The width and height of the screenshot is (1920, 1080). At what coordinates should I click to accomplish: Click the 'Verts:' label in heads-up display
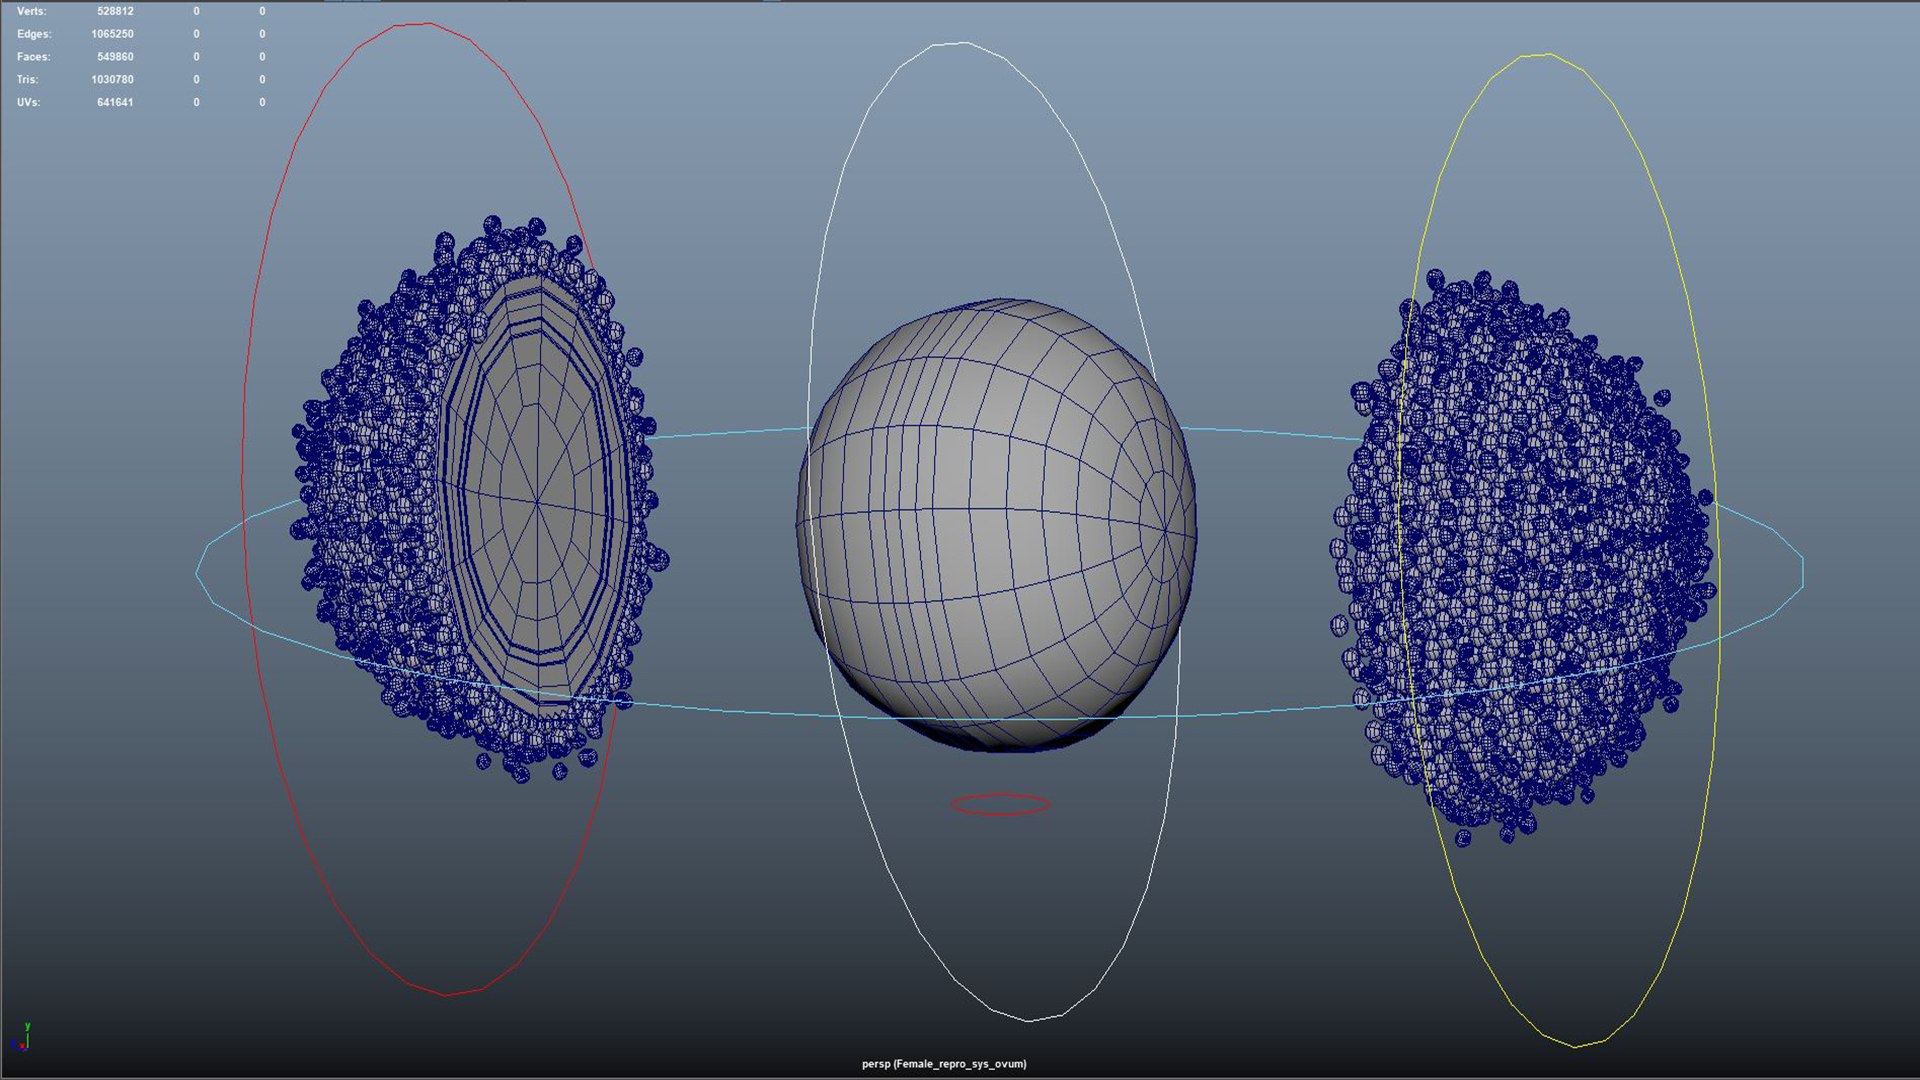(31, 11)
